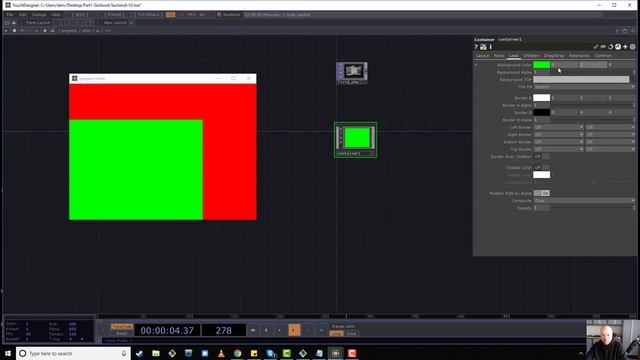Set range limit to Once

coord(351,333)
